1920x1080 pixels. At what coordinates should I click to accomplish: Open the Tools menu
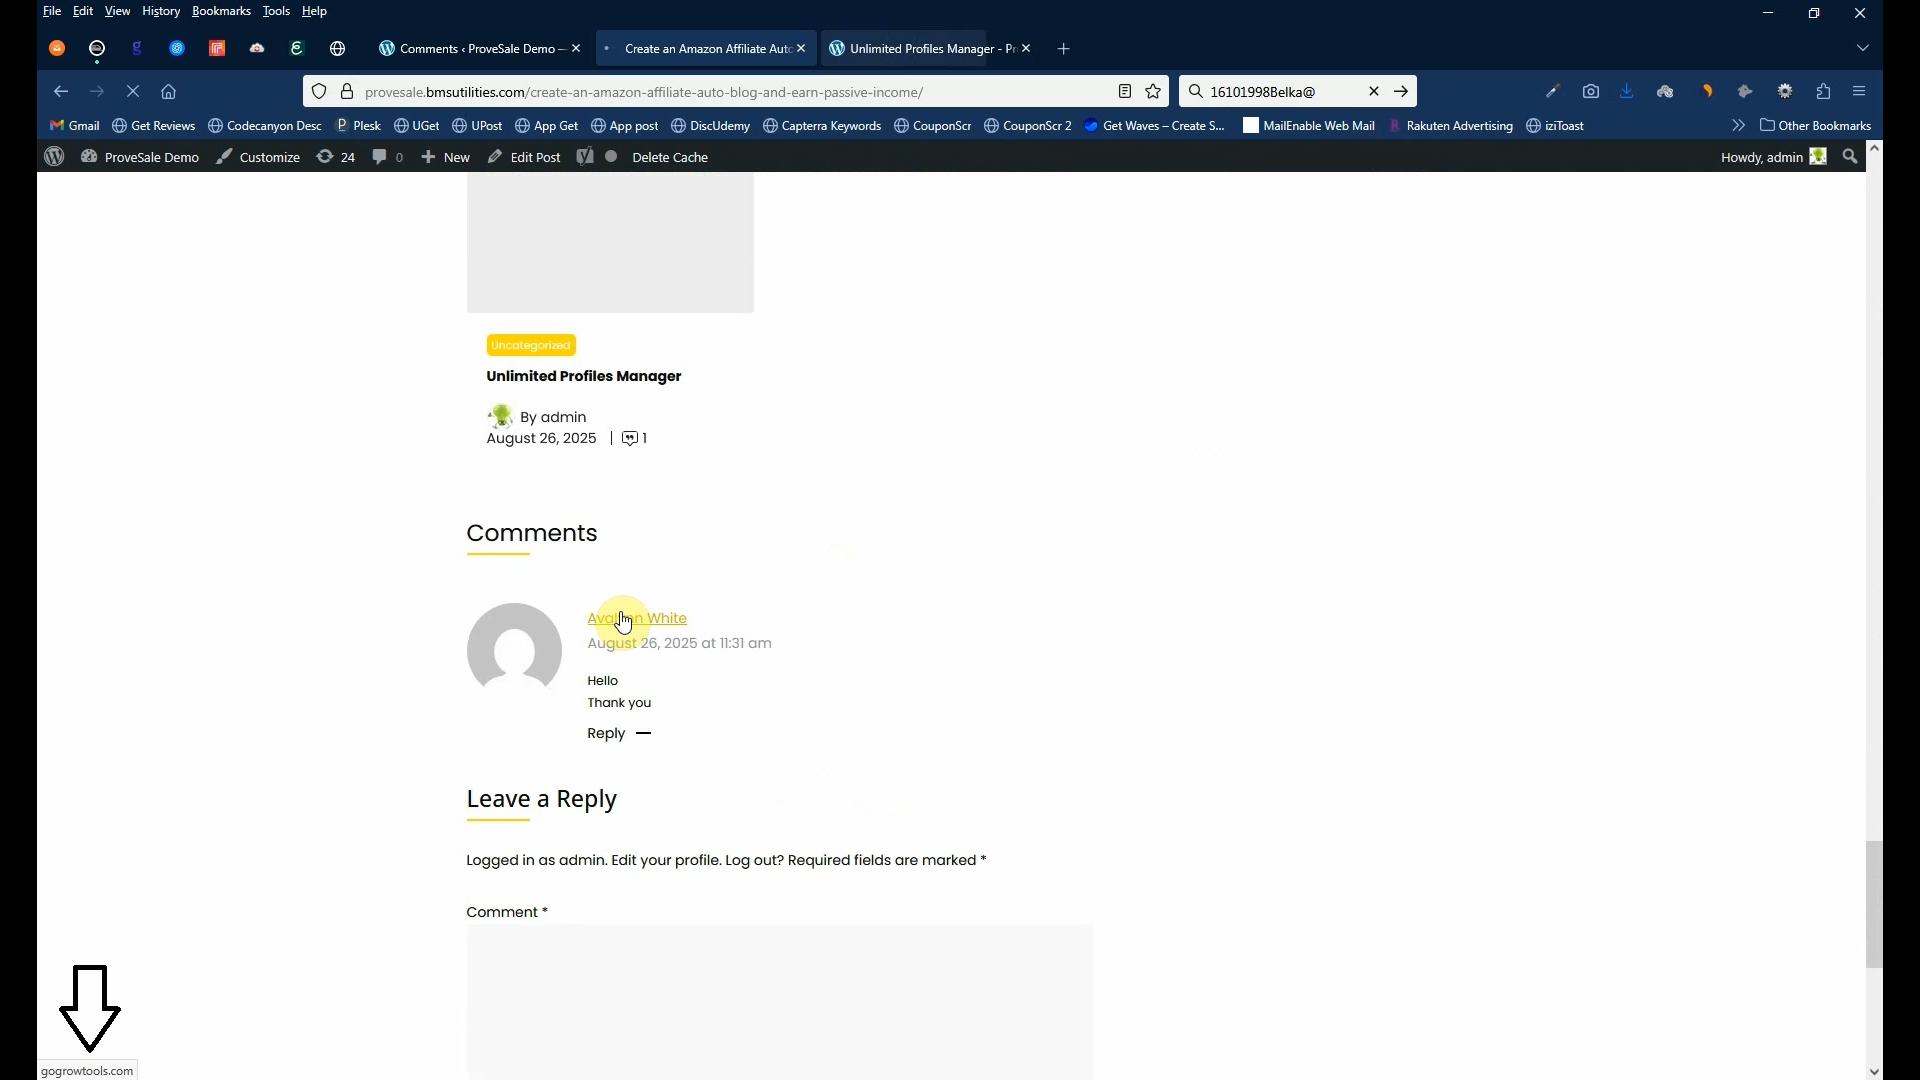[276, 11]
